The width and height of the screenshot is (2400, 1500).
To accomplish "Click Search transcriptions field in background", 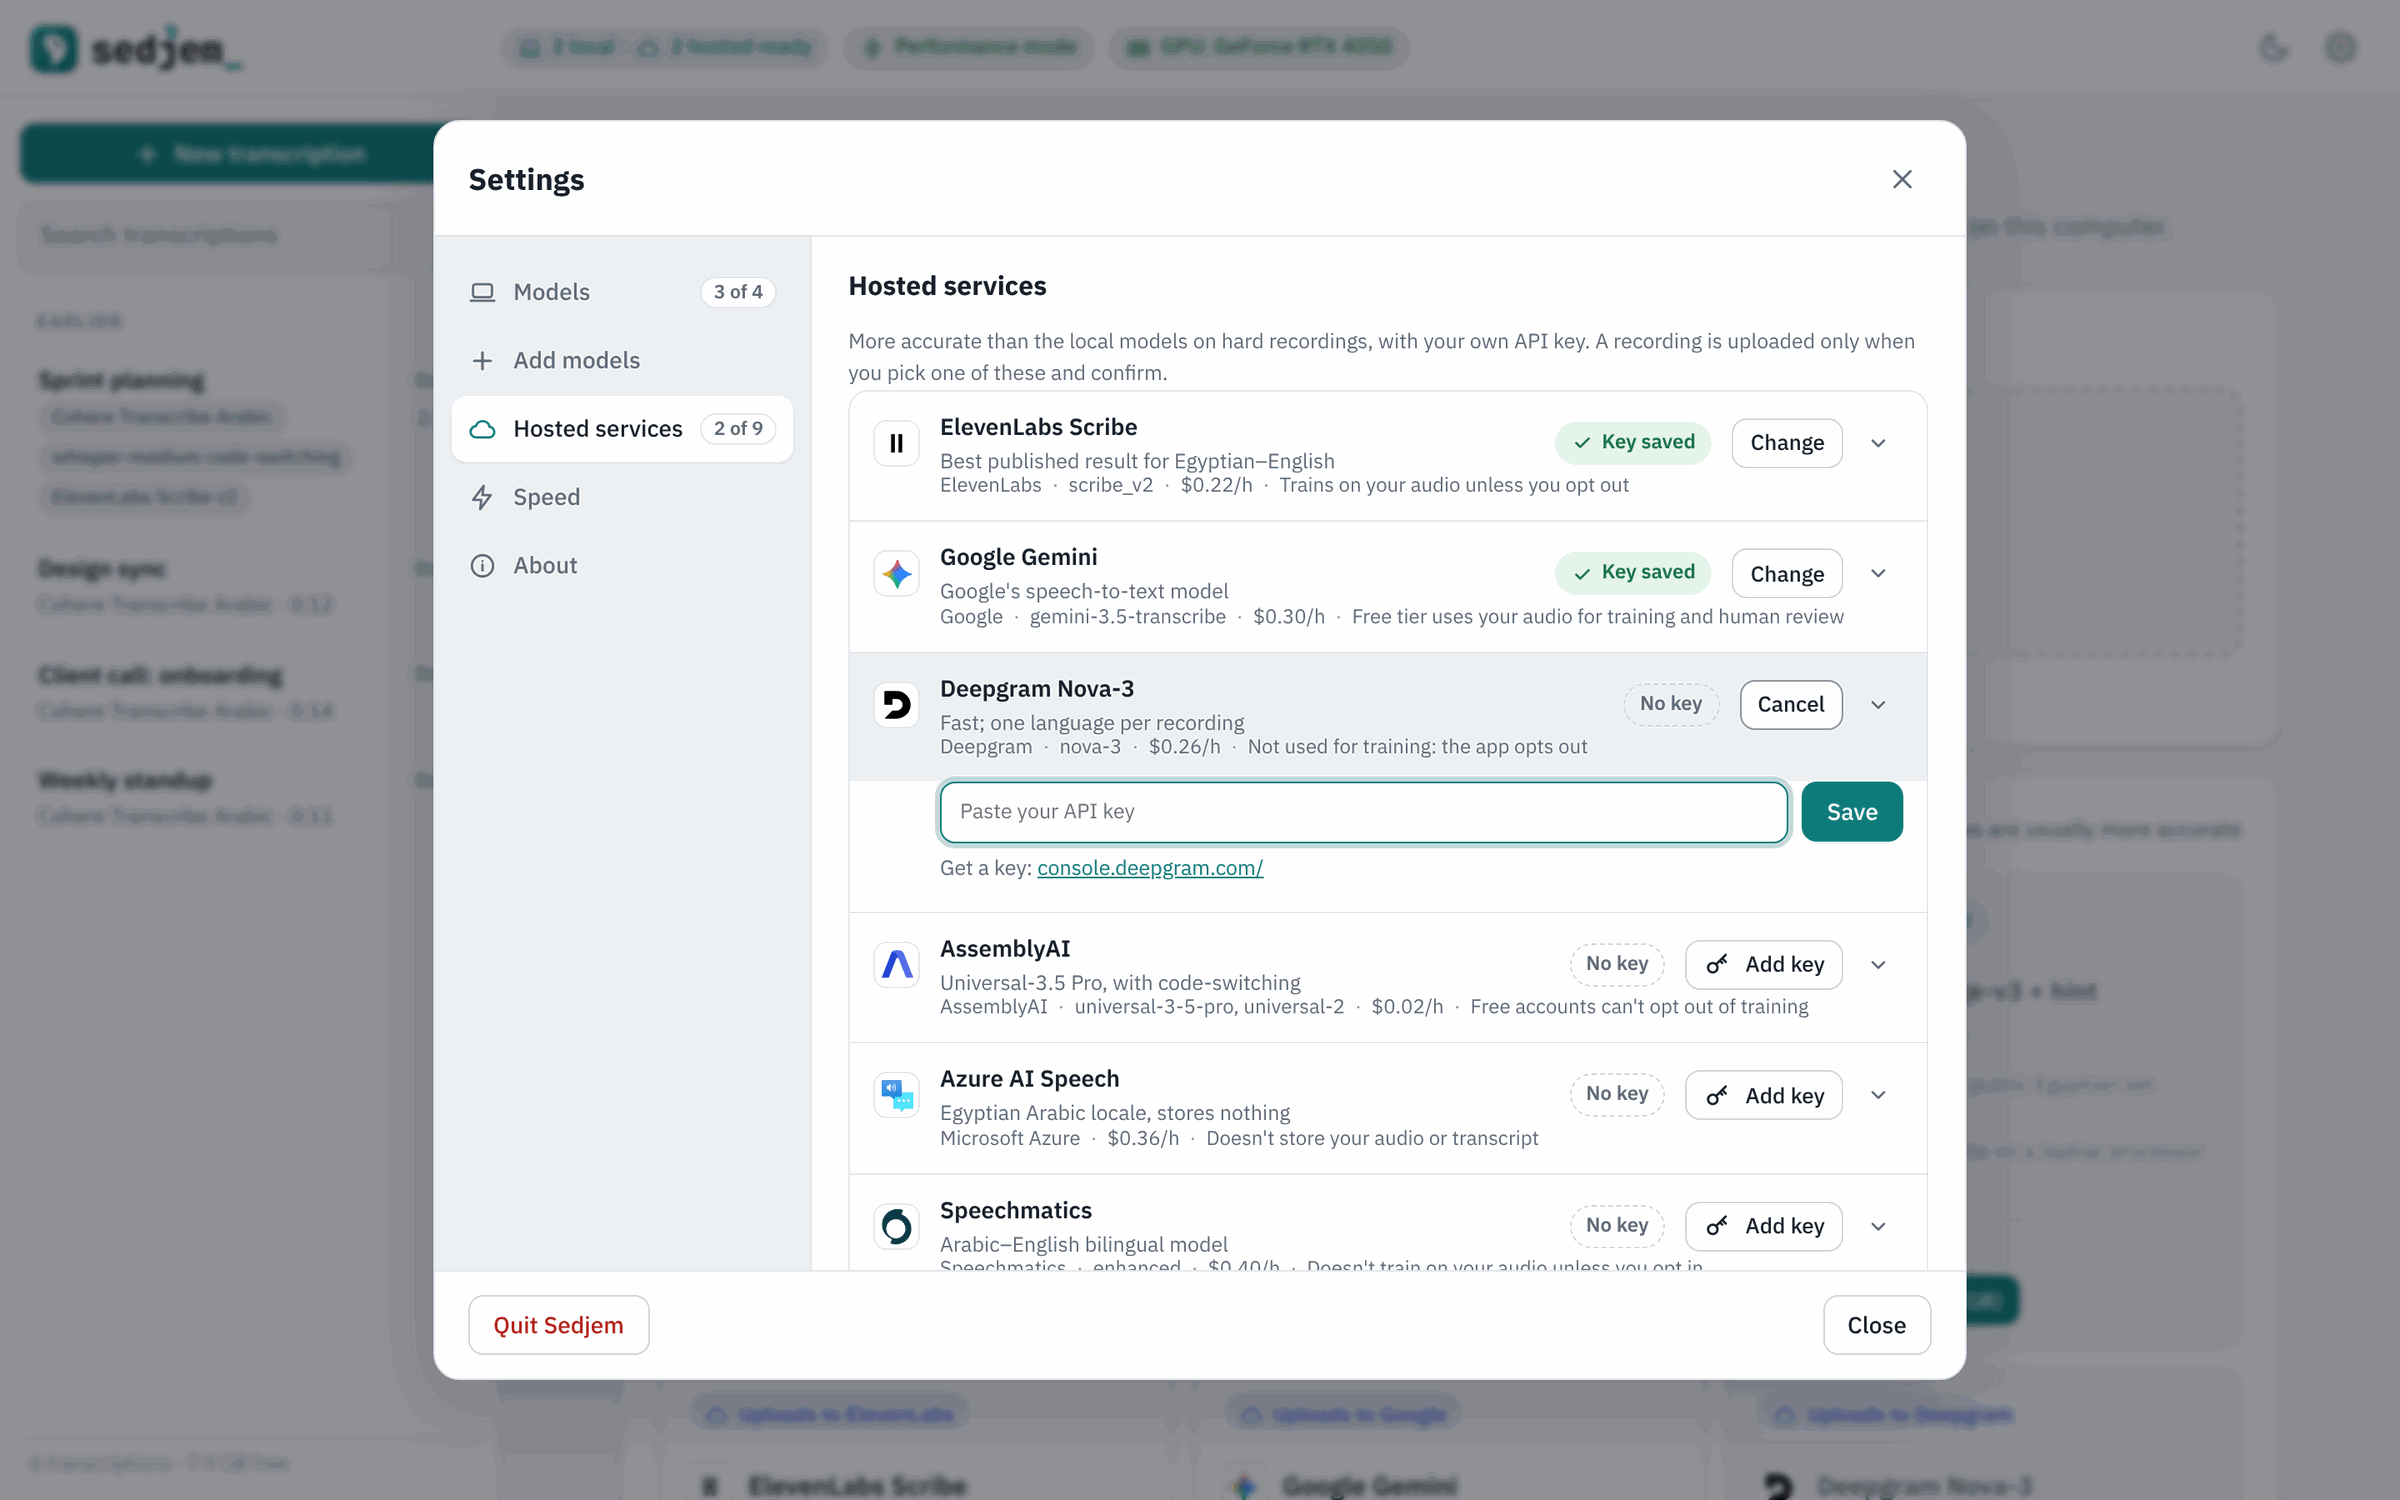I will click(x=225, y=235).
